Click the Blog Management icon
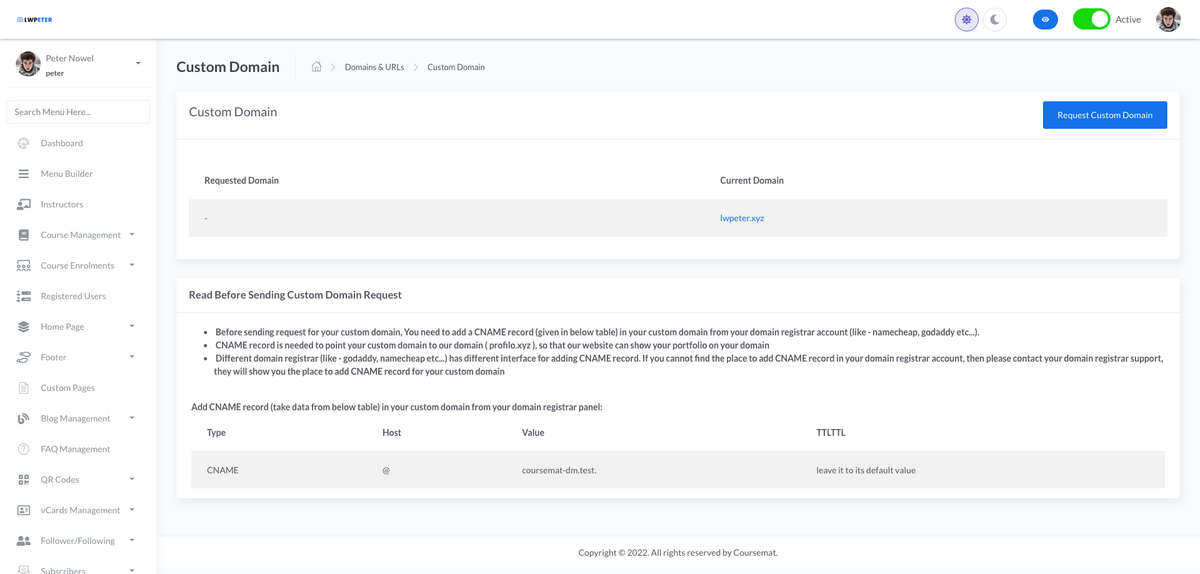This screenshot has height=574, width=1200. click(x=24, y=418)
